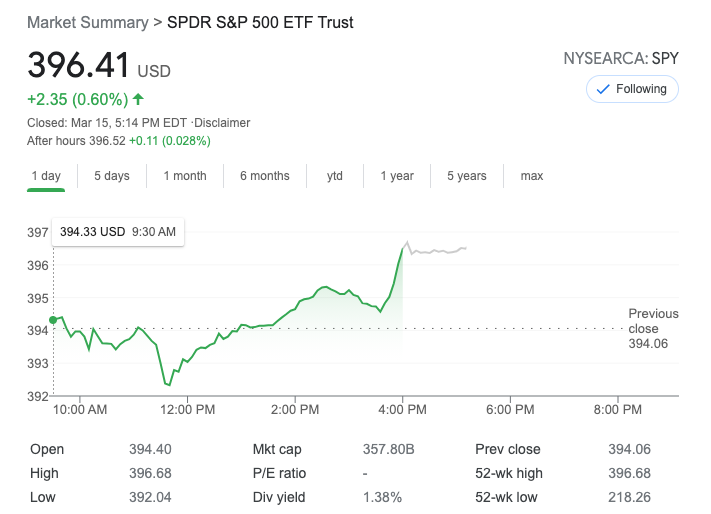Click the checkmark icon in Following button

tap(603, 89)
